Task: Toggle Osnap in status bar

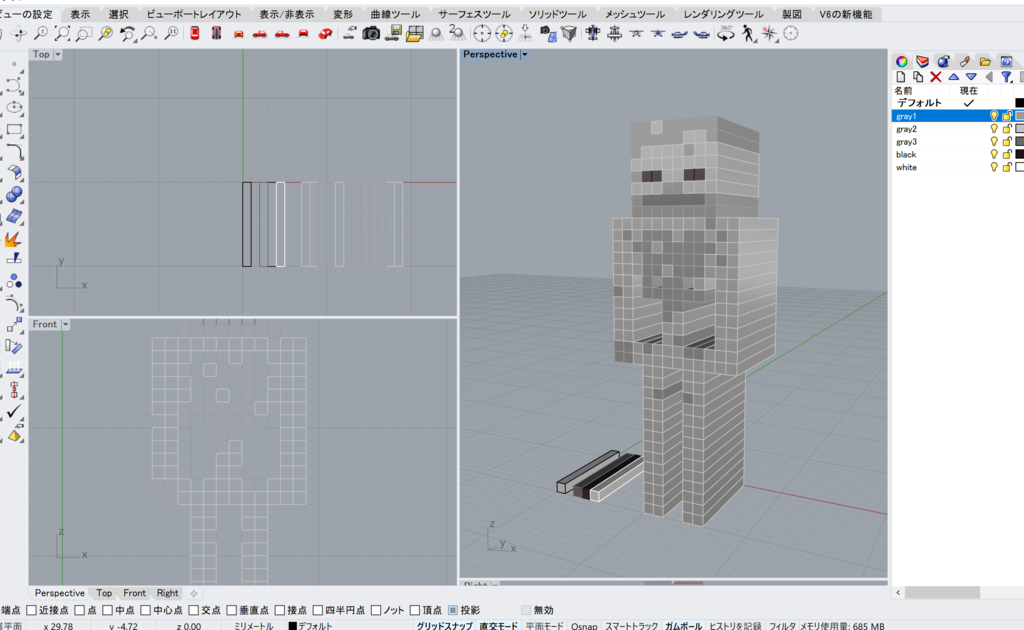Action: pyautogui.click(x=584, y=625)
